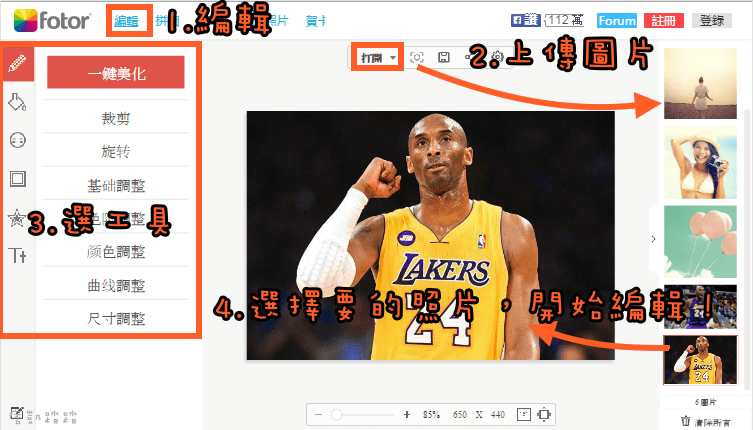753x430 pixels.
Task: Click the zoom in plus button
Action: pos(407,414)
